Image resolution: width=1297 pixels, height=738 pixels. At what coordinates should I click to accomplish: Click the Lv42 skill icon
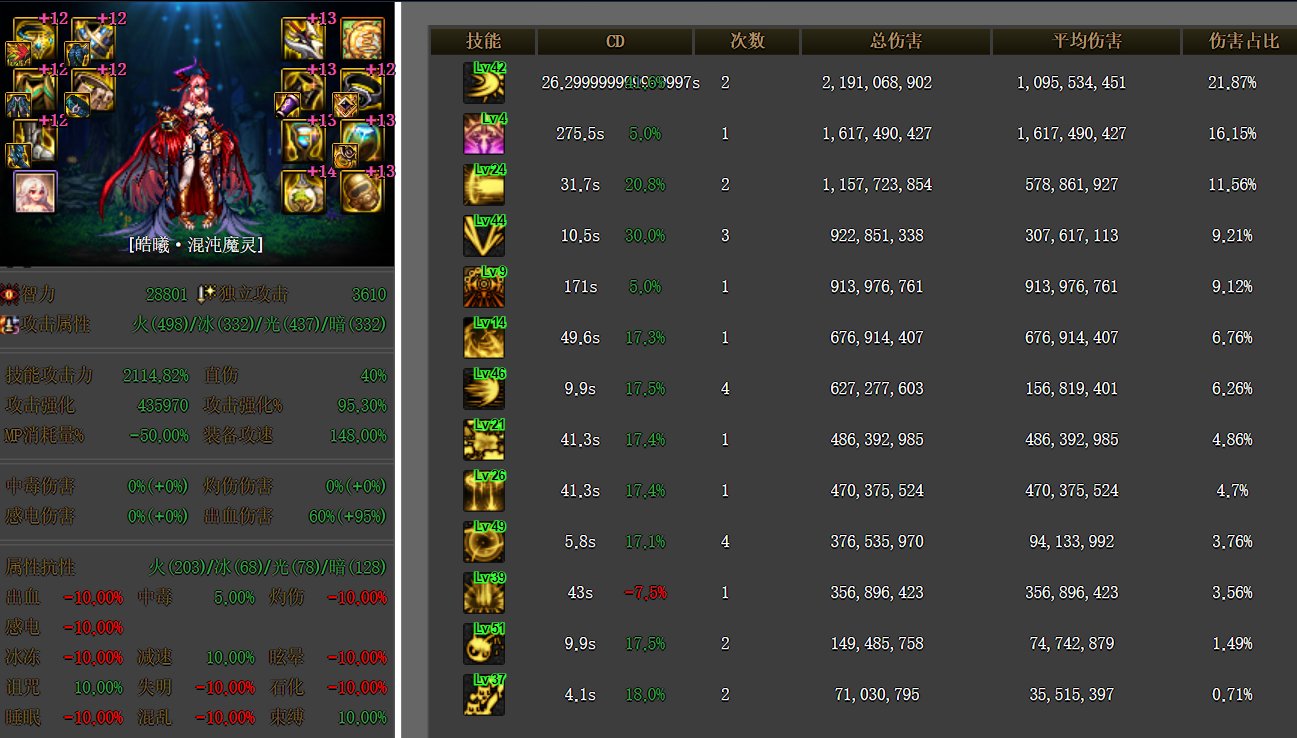coord(484,83)
